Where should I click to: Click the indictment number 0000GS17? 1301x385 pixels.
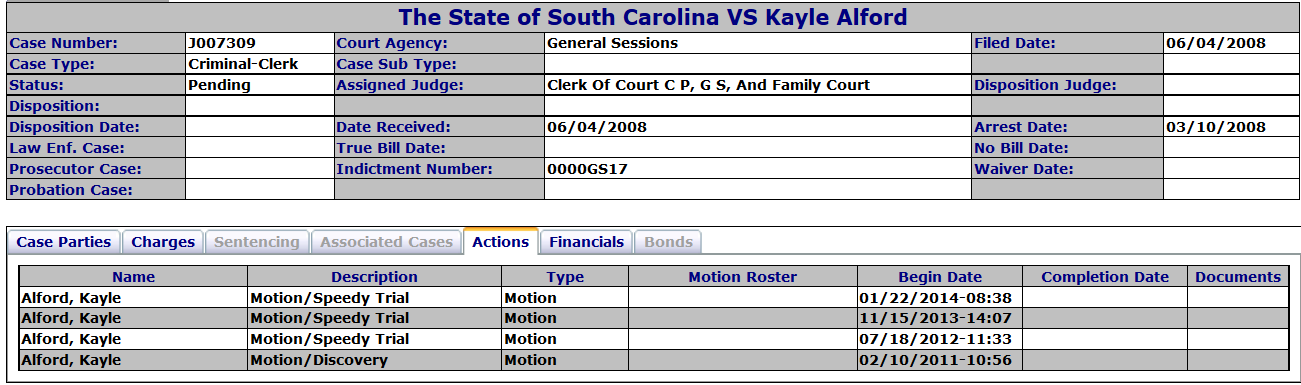pyautogui.click(x=587, y=169)
